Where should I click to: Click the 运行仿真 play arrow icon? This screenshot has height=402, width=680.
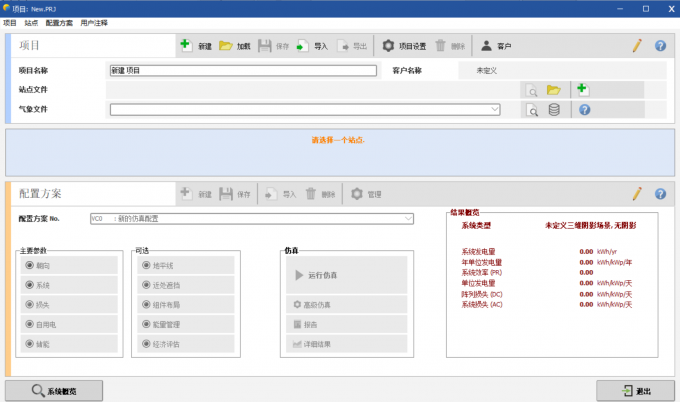299,275
